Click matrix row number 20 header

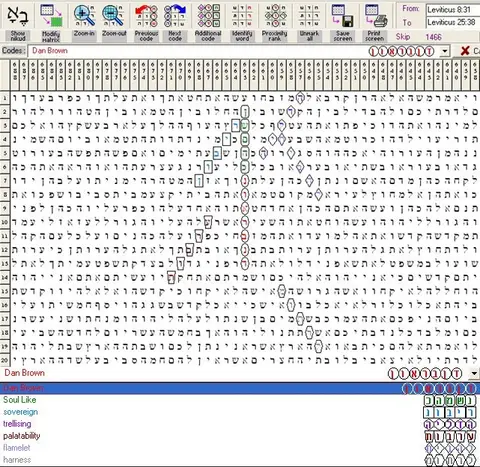pos(5,360)
